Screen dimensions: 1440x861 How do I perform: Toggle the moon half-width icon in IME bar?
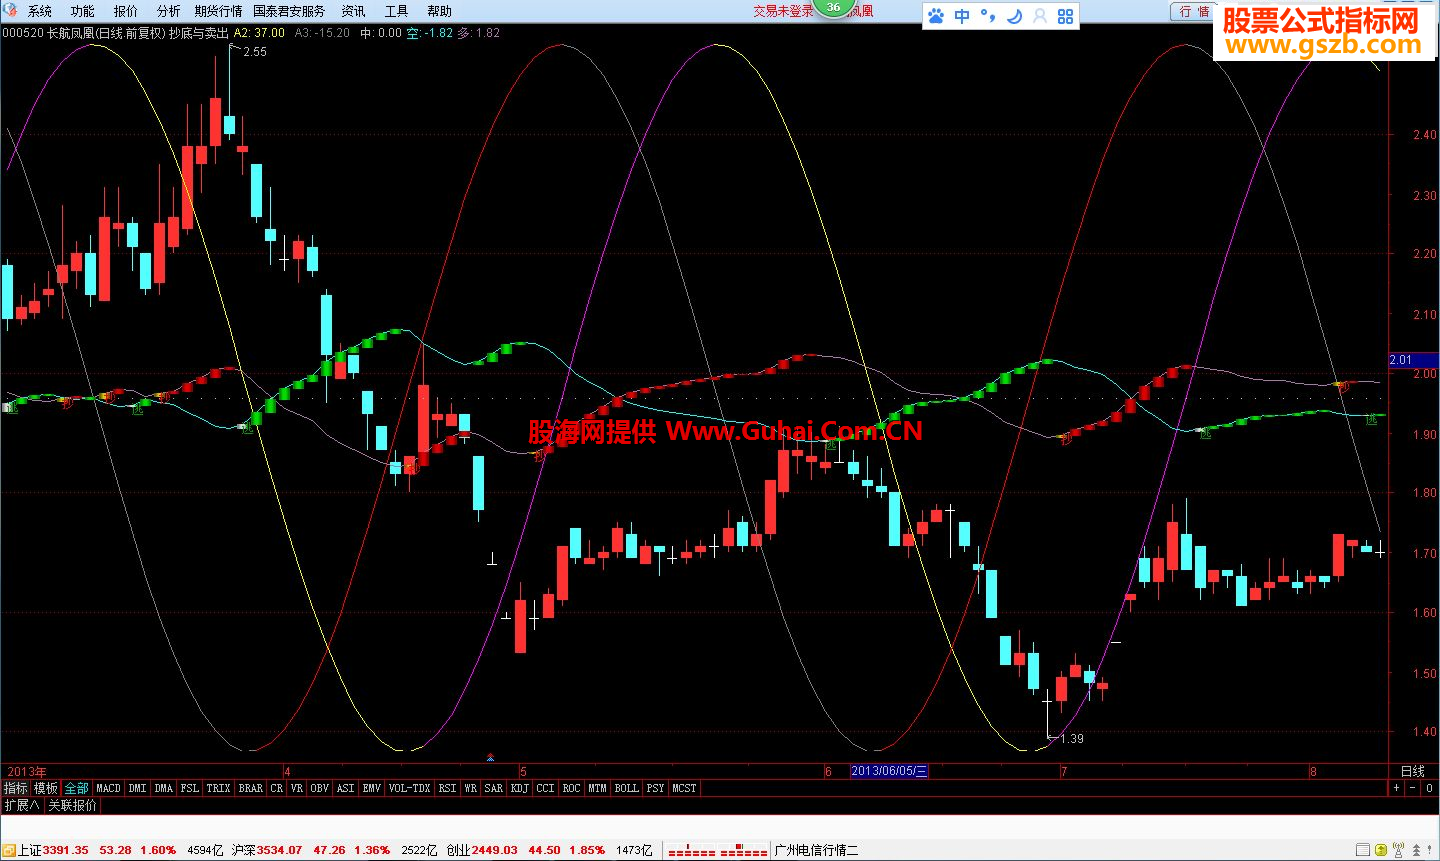pyautogui.click(x=1014, y=16)
